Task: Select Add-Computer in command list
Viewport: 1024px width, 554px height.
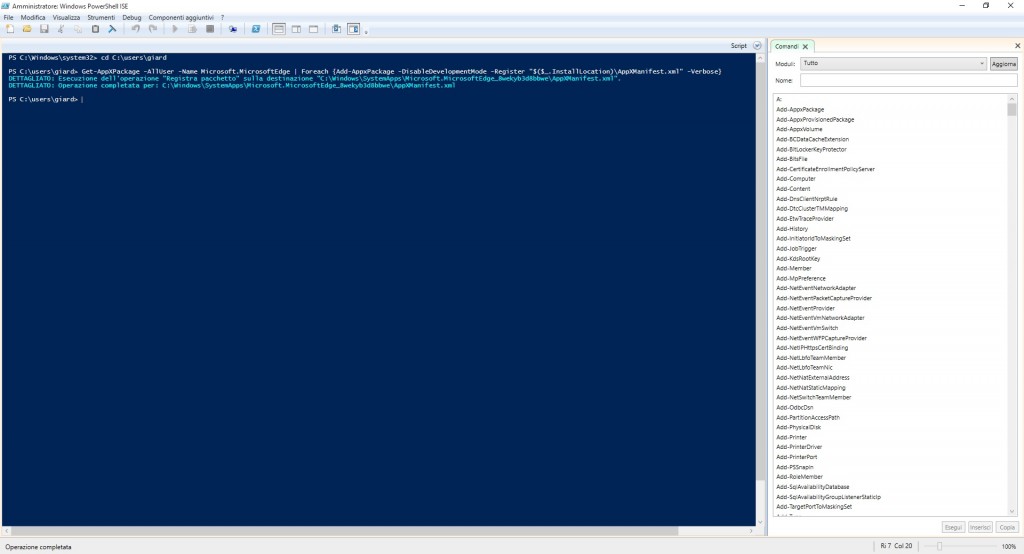Action: click(795, 179)
